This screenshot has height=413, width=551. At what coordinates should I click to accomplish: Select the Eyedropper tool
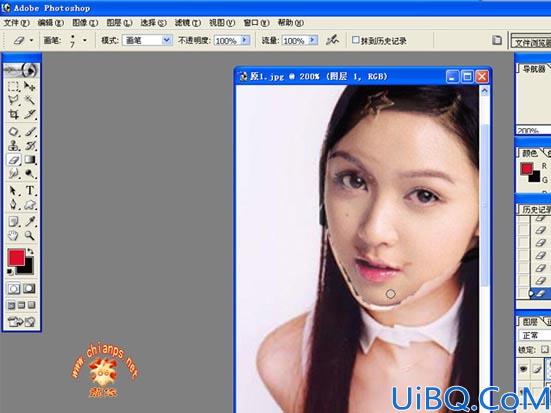tap(30, 221)
